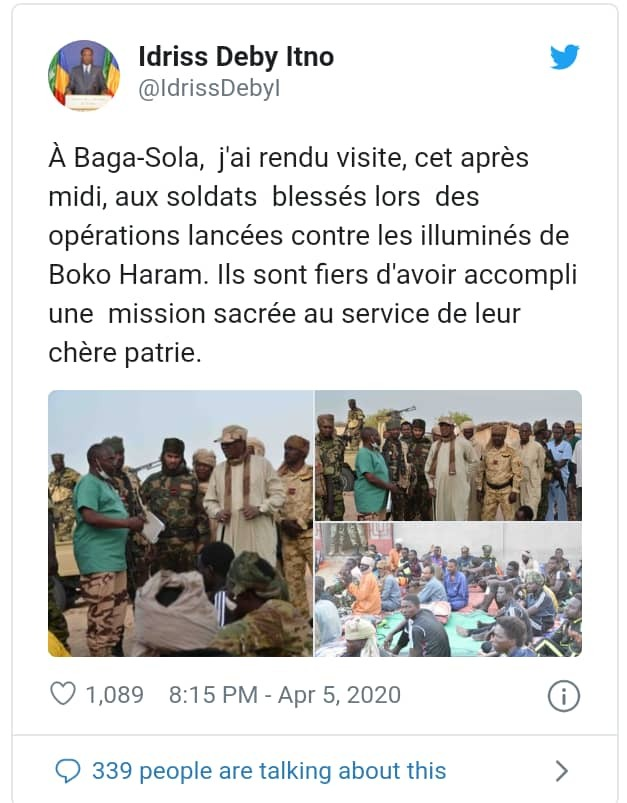This screenshot has height=803, width=627.
Task: Click the Apr 5, 2020 date
Action: pyautogui.click(x=339, y=694)
